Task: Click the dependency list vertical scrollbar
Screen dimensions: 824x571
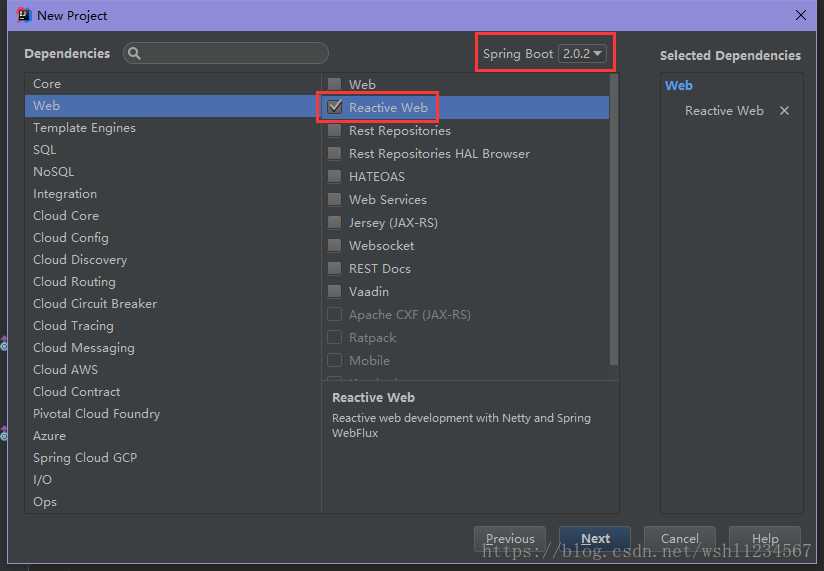Action: pos(613,220)
